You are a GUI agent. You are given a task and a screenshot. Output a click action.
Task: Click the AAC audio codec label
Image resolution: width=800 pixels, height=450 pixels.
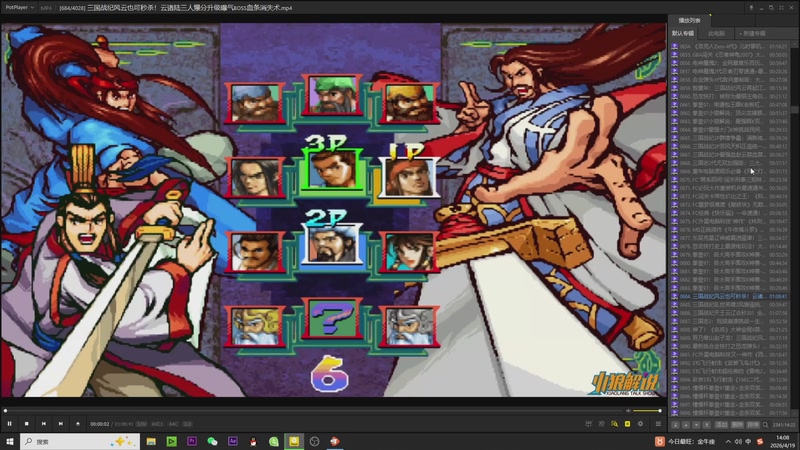pos(173,424)
